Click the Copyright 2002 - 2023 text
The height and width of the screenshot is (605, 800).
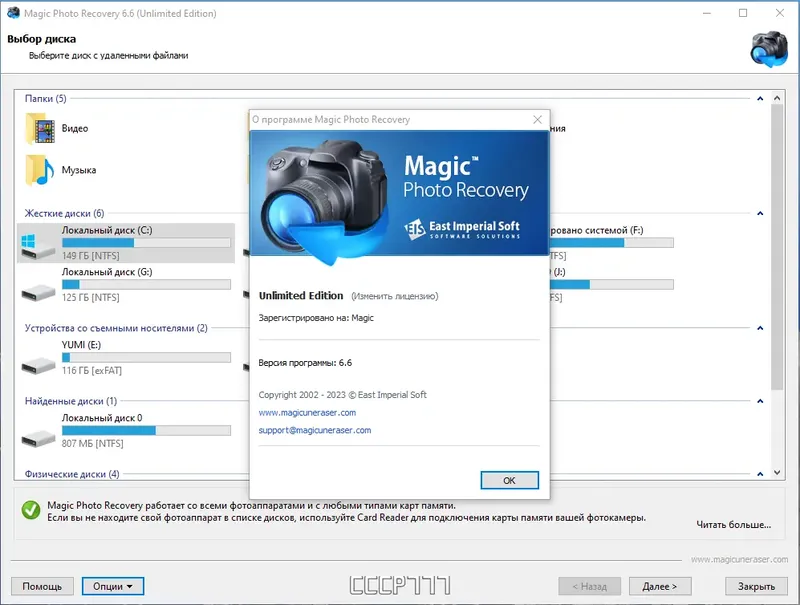click(x=342, y=395)
